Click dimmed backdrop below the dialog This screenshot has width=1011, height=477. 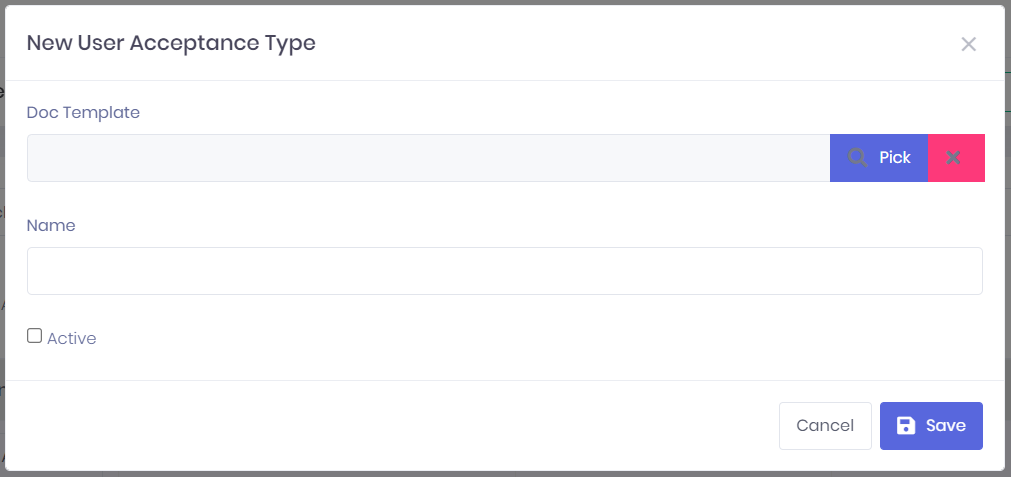500,474
